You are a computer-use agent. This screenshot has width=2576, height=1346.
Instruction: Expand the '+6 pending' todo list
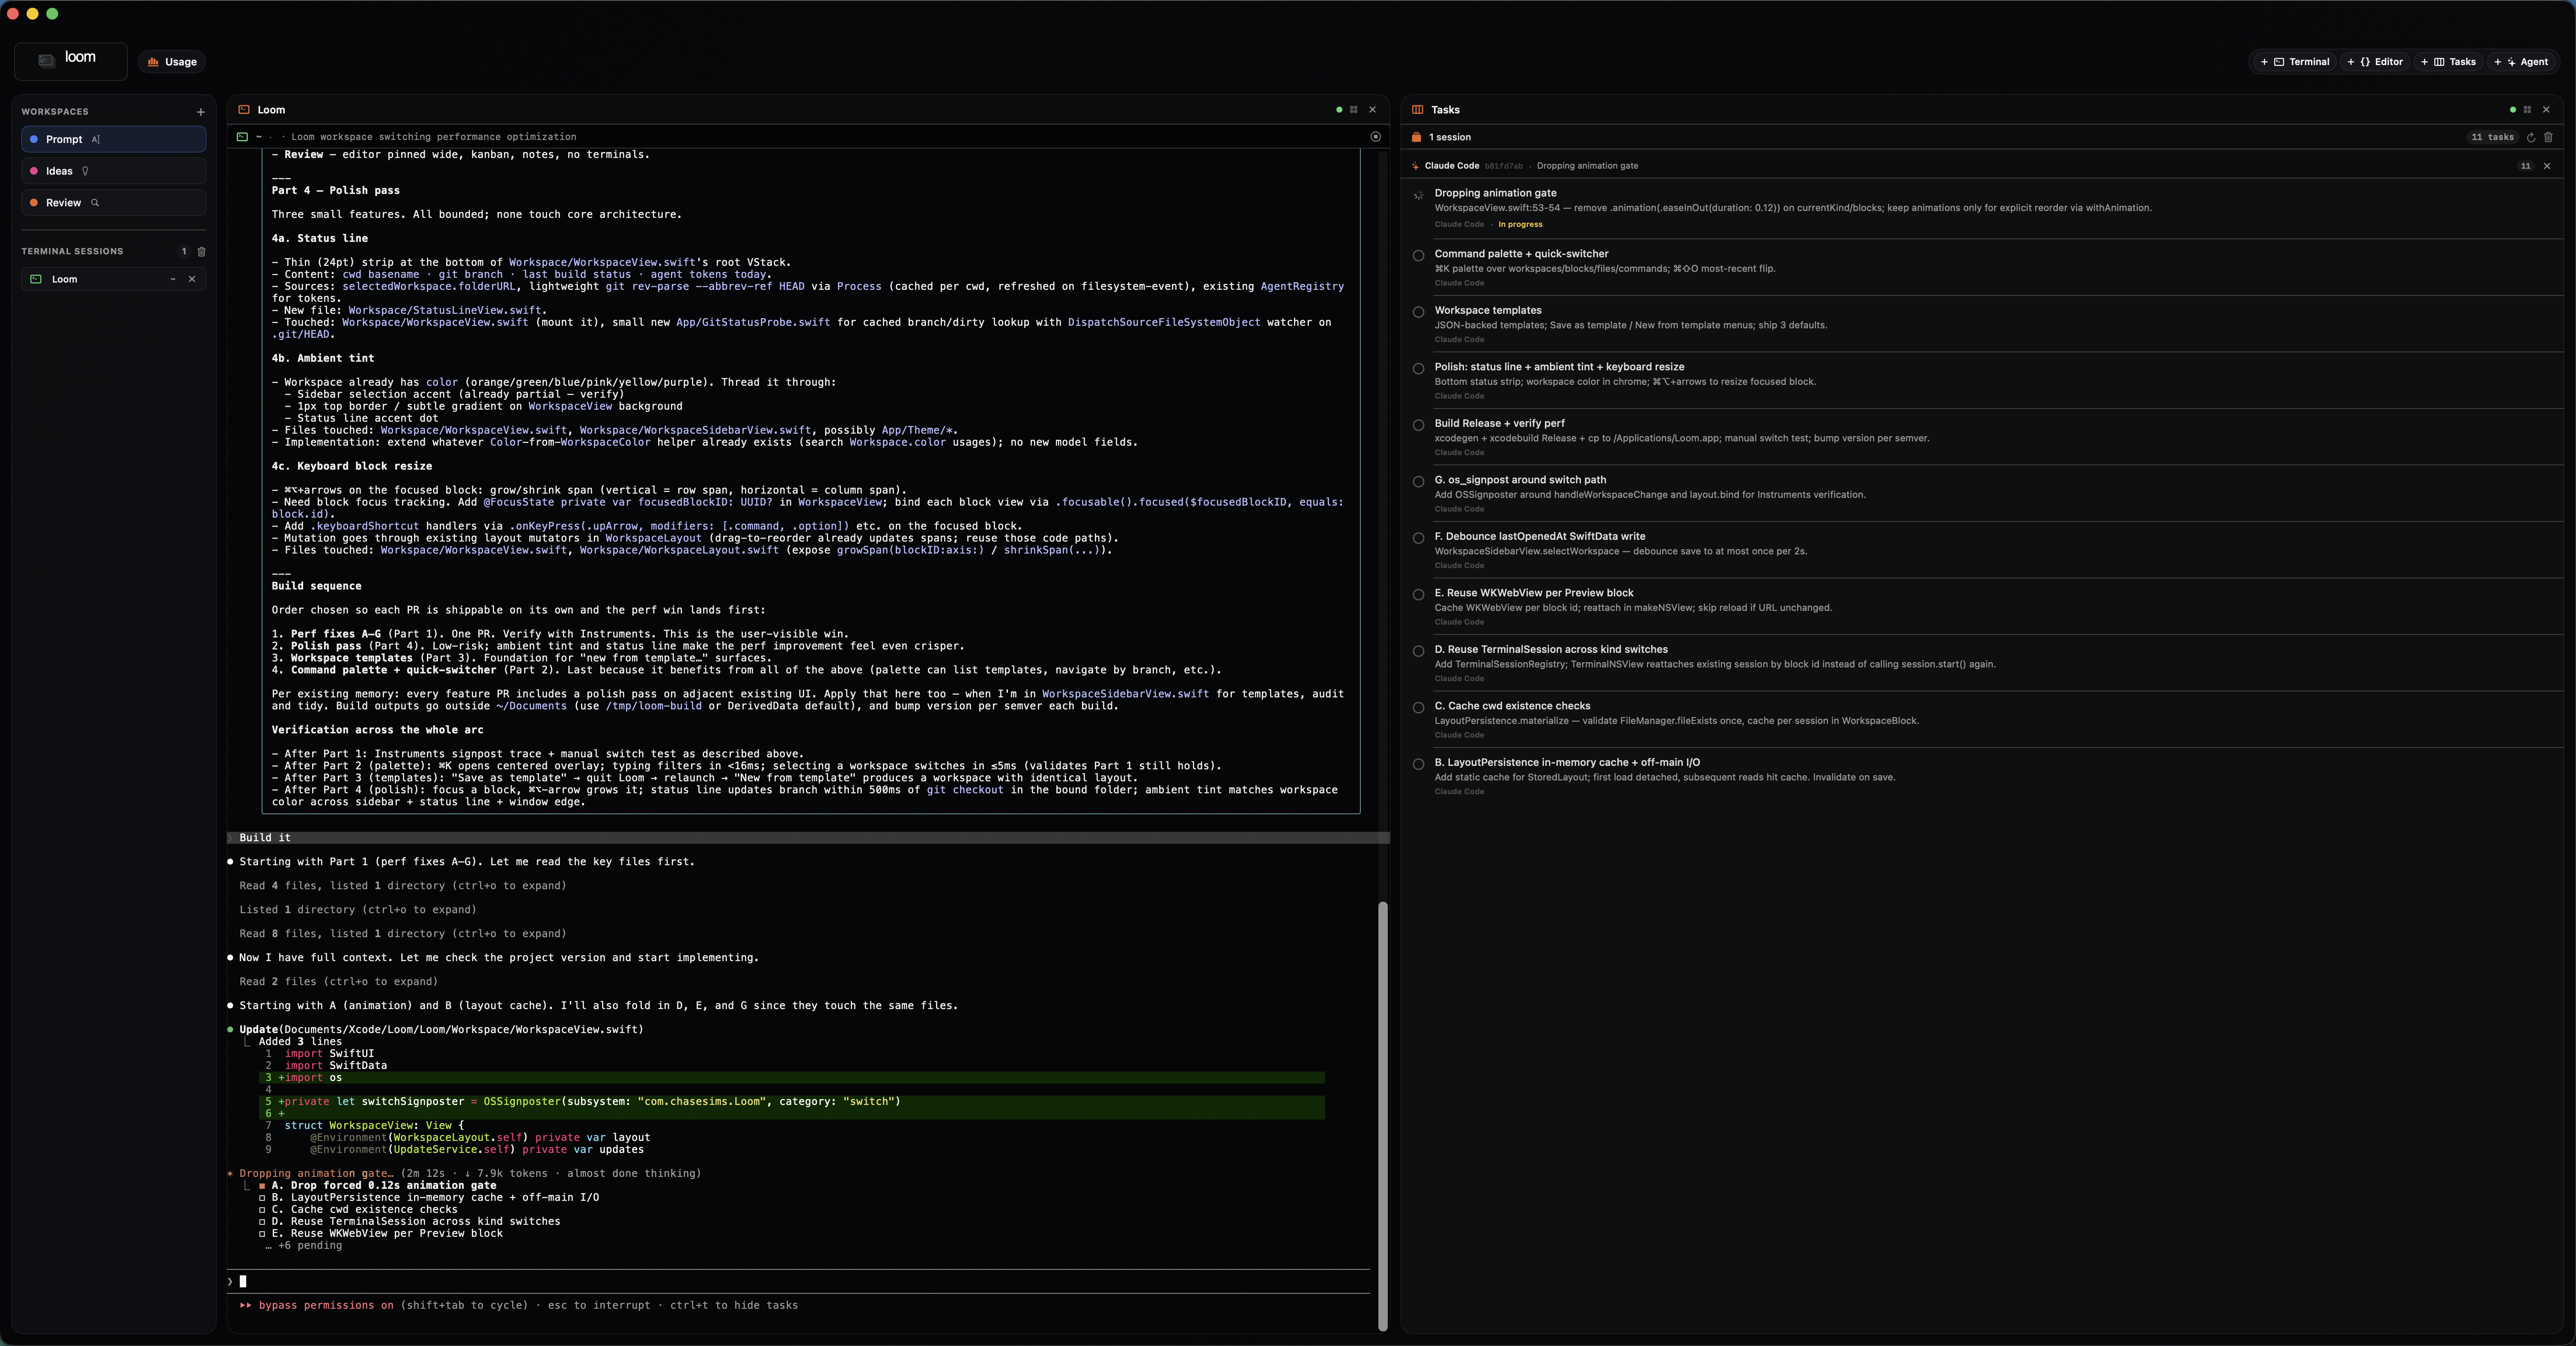pyautogui.click(x=304, y=1246)
